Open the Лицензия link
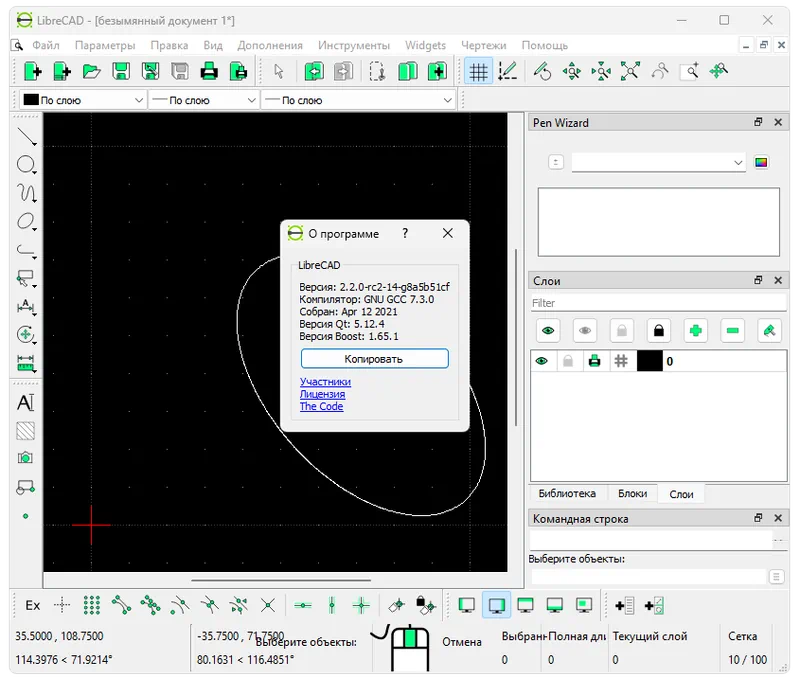Viewport: 800px width, 679px height. pos(322,394)
